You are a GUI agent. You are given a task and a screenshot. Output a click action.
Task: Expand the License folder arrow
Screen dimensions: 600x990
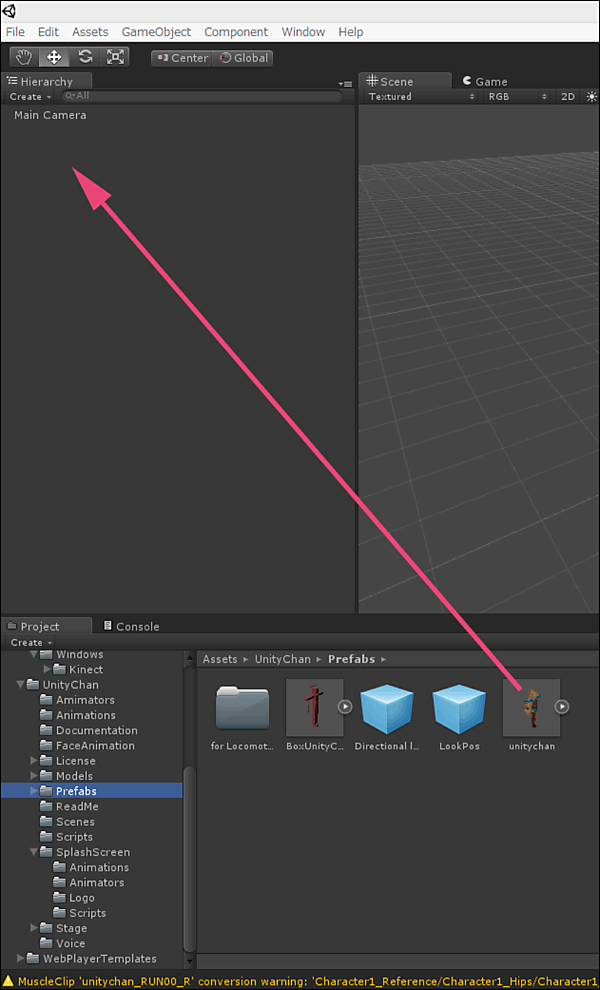tap(34, 761)
